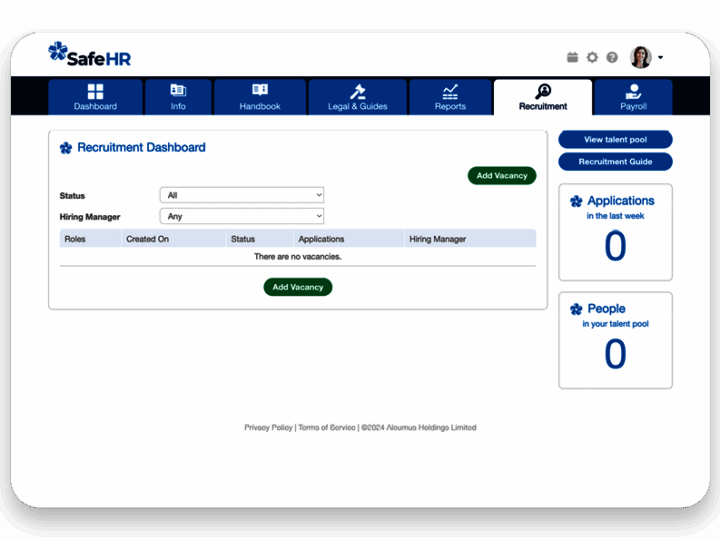Open the Terms of Service link
The image size is (720, 540).
(x=327, y=428)
